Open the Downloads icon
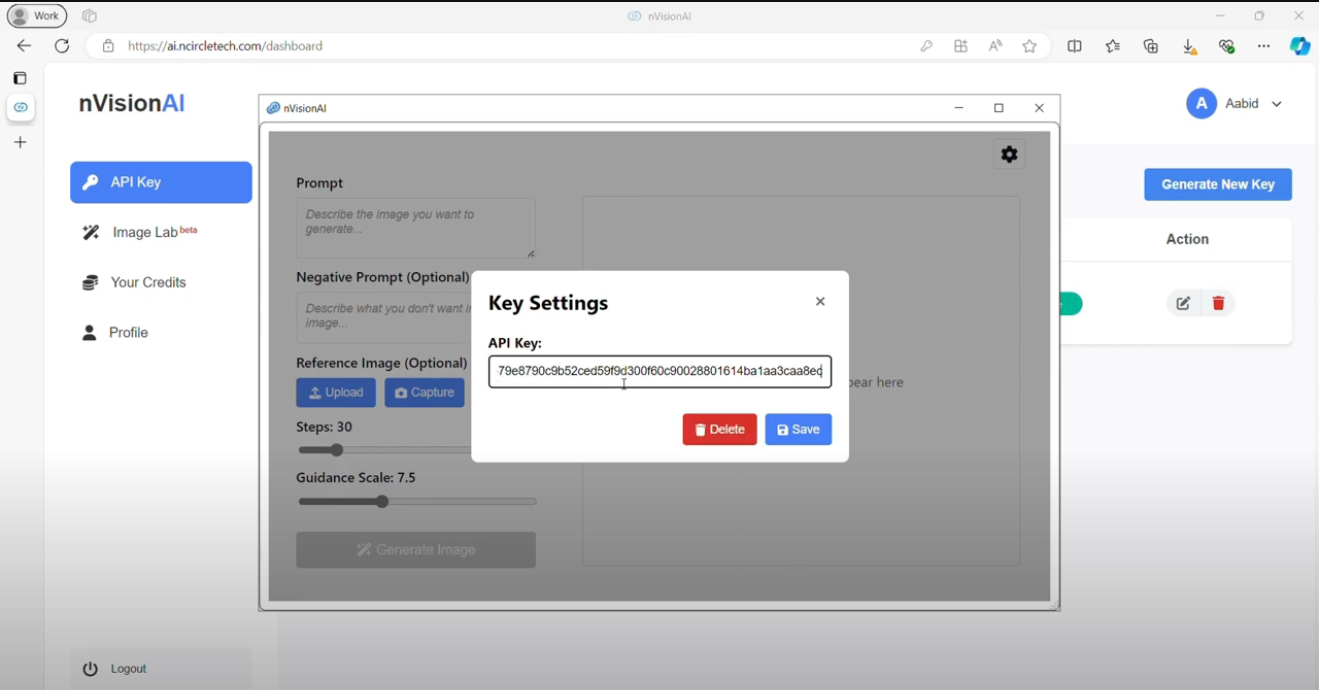The width and height of the screenshot is (1319, 690). (x=1189, y=46)
